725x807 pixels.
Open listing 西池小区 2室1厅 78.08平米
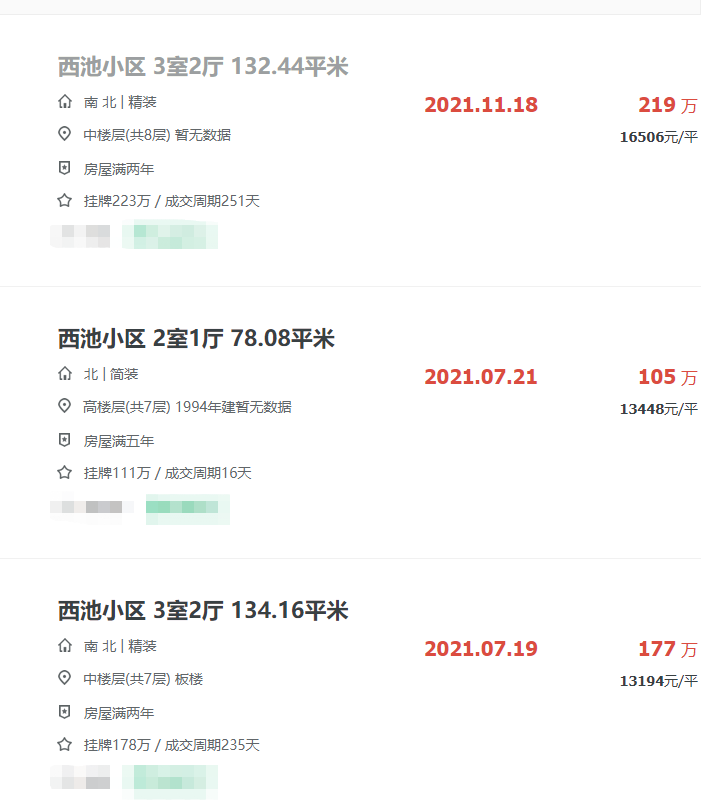point(196,339)
